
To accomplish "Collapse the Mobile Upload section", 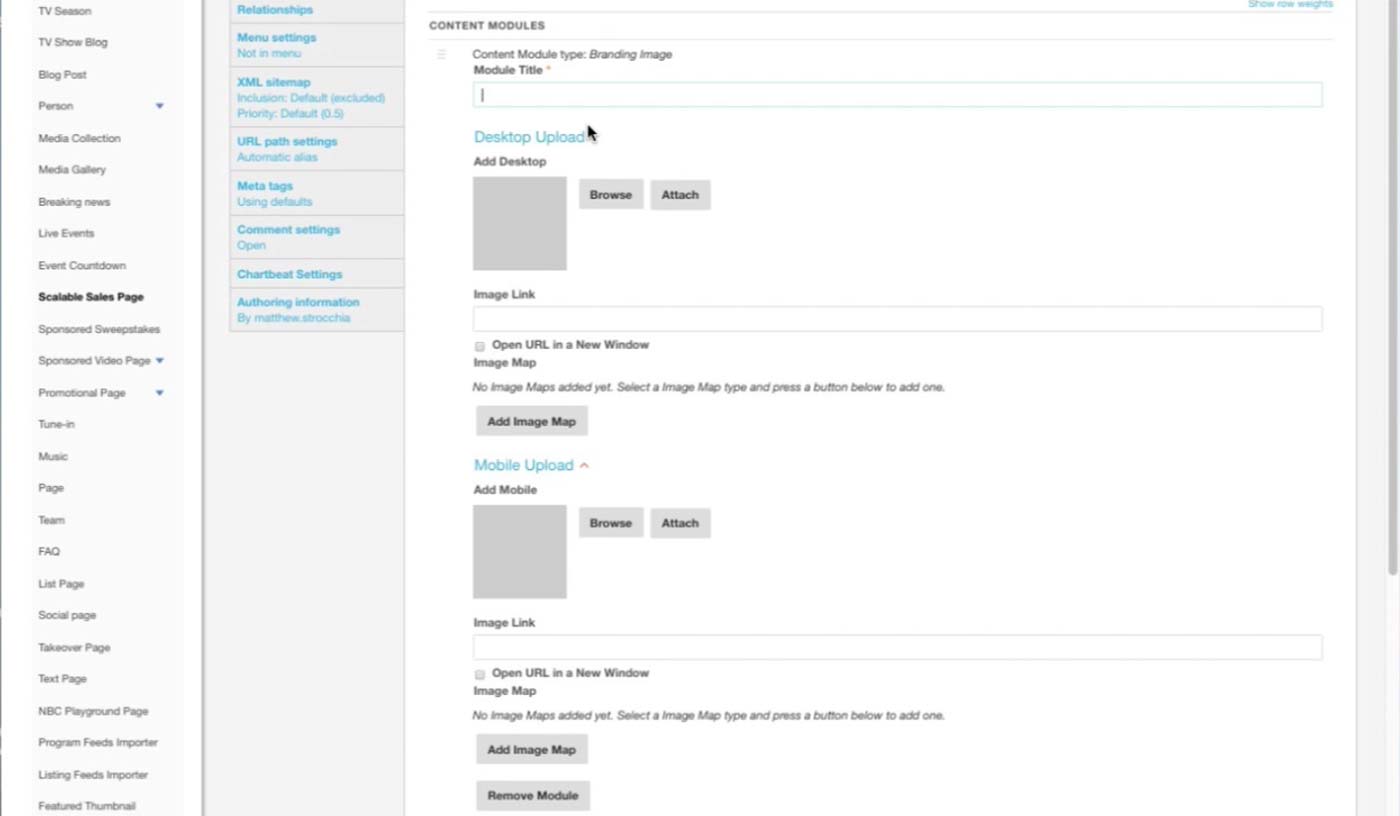I will coord(584,465).
